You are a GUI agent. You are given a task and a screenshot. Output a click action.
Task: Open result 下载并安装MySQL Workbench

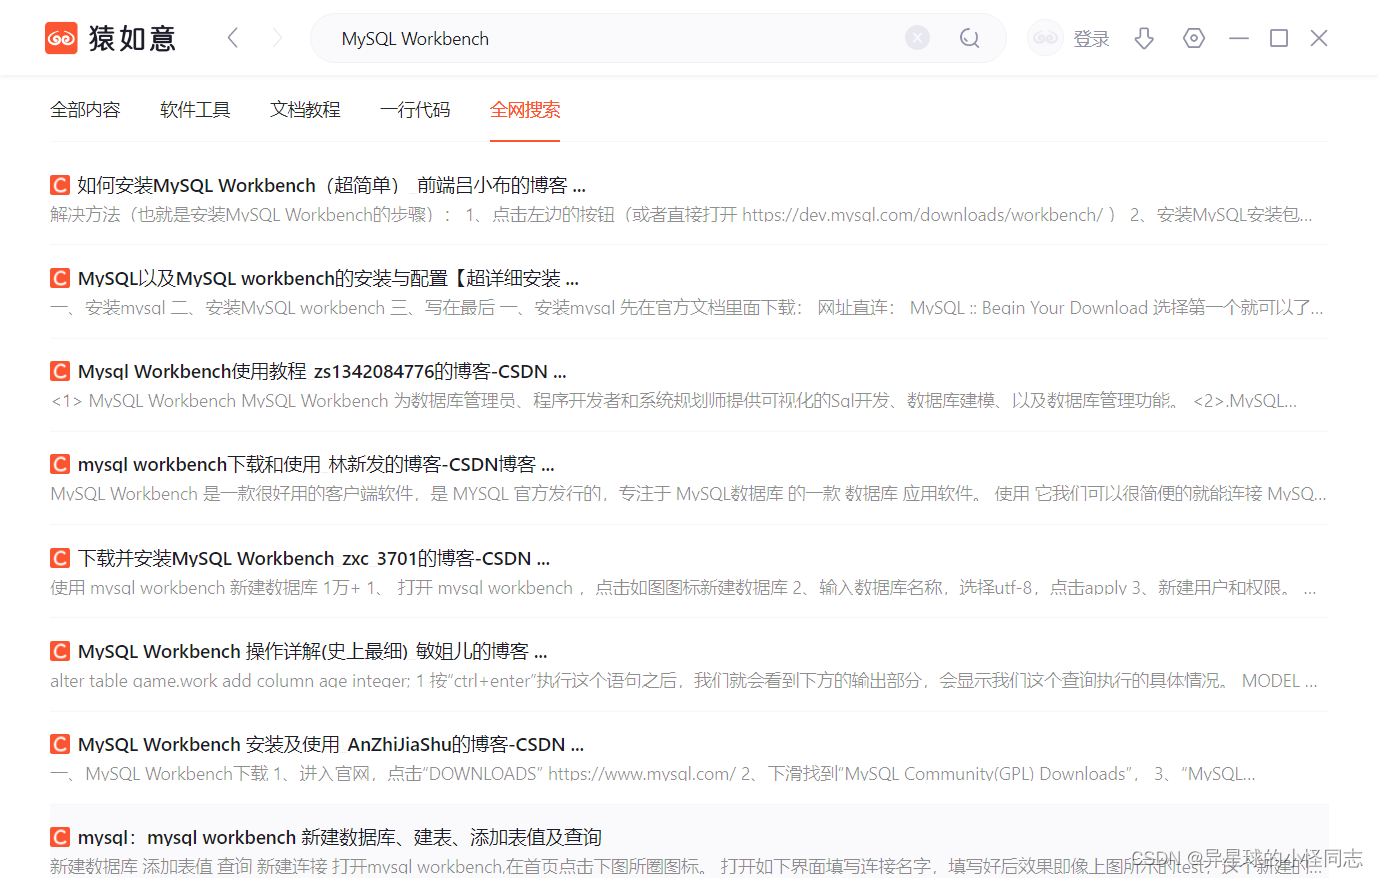coord(314,558)
